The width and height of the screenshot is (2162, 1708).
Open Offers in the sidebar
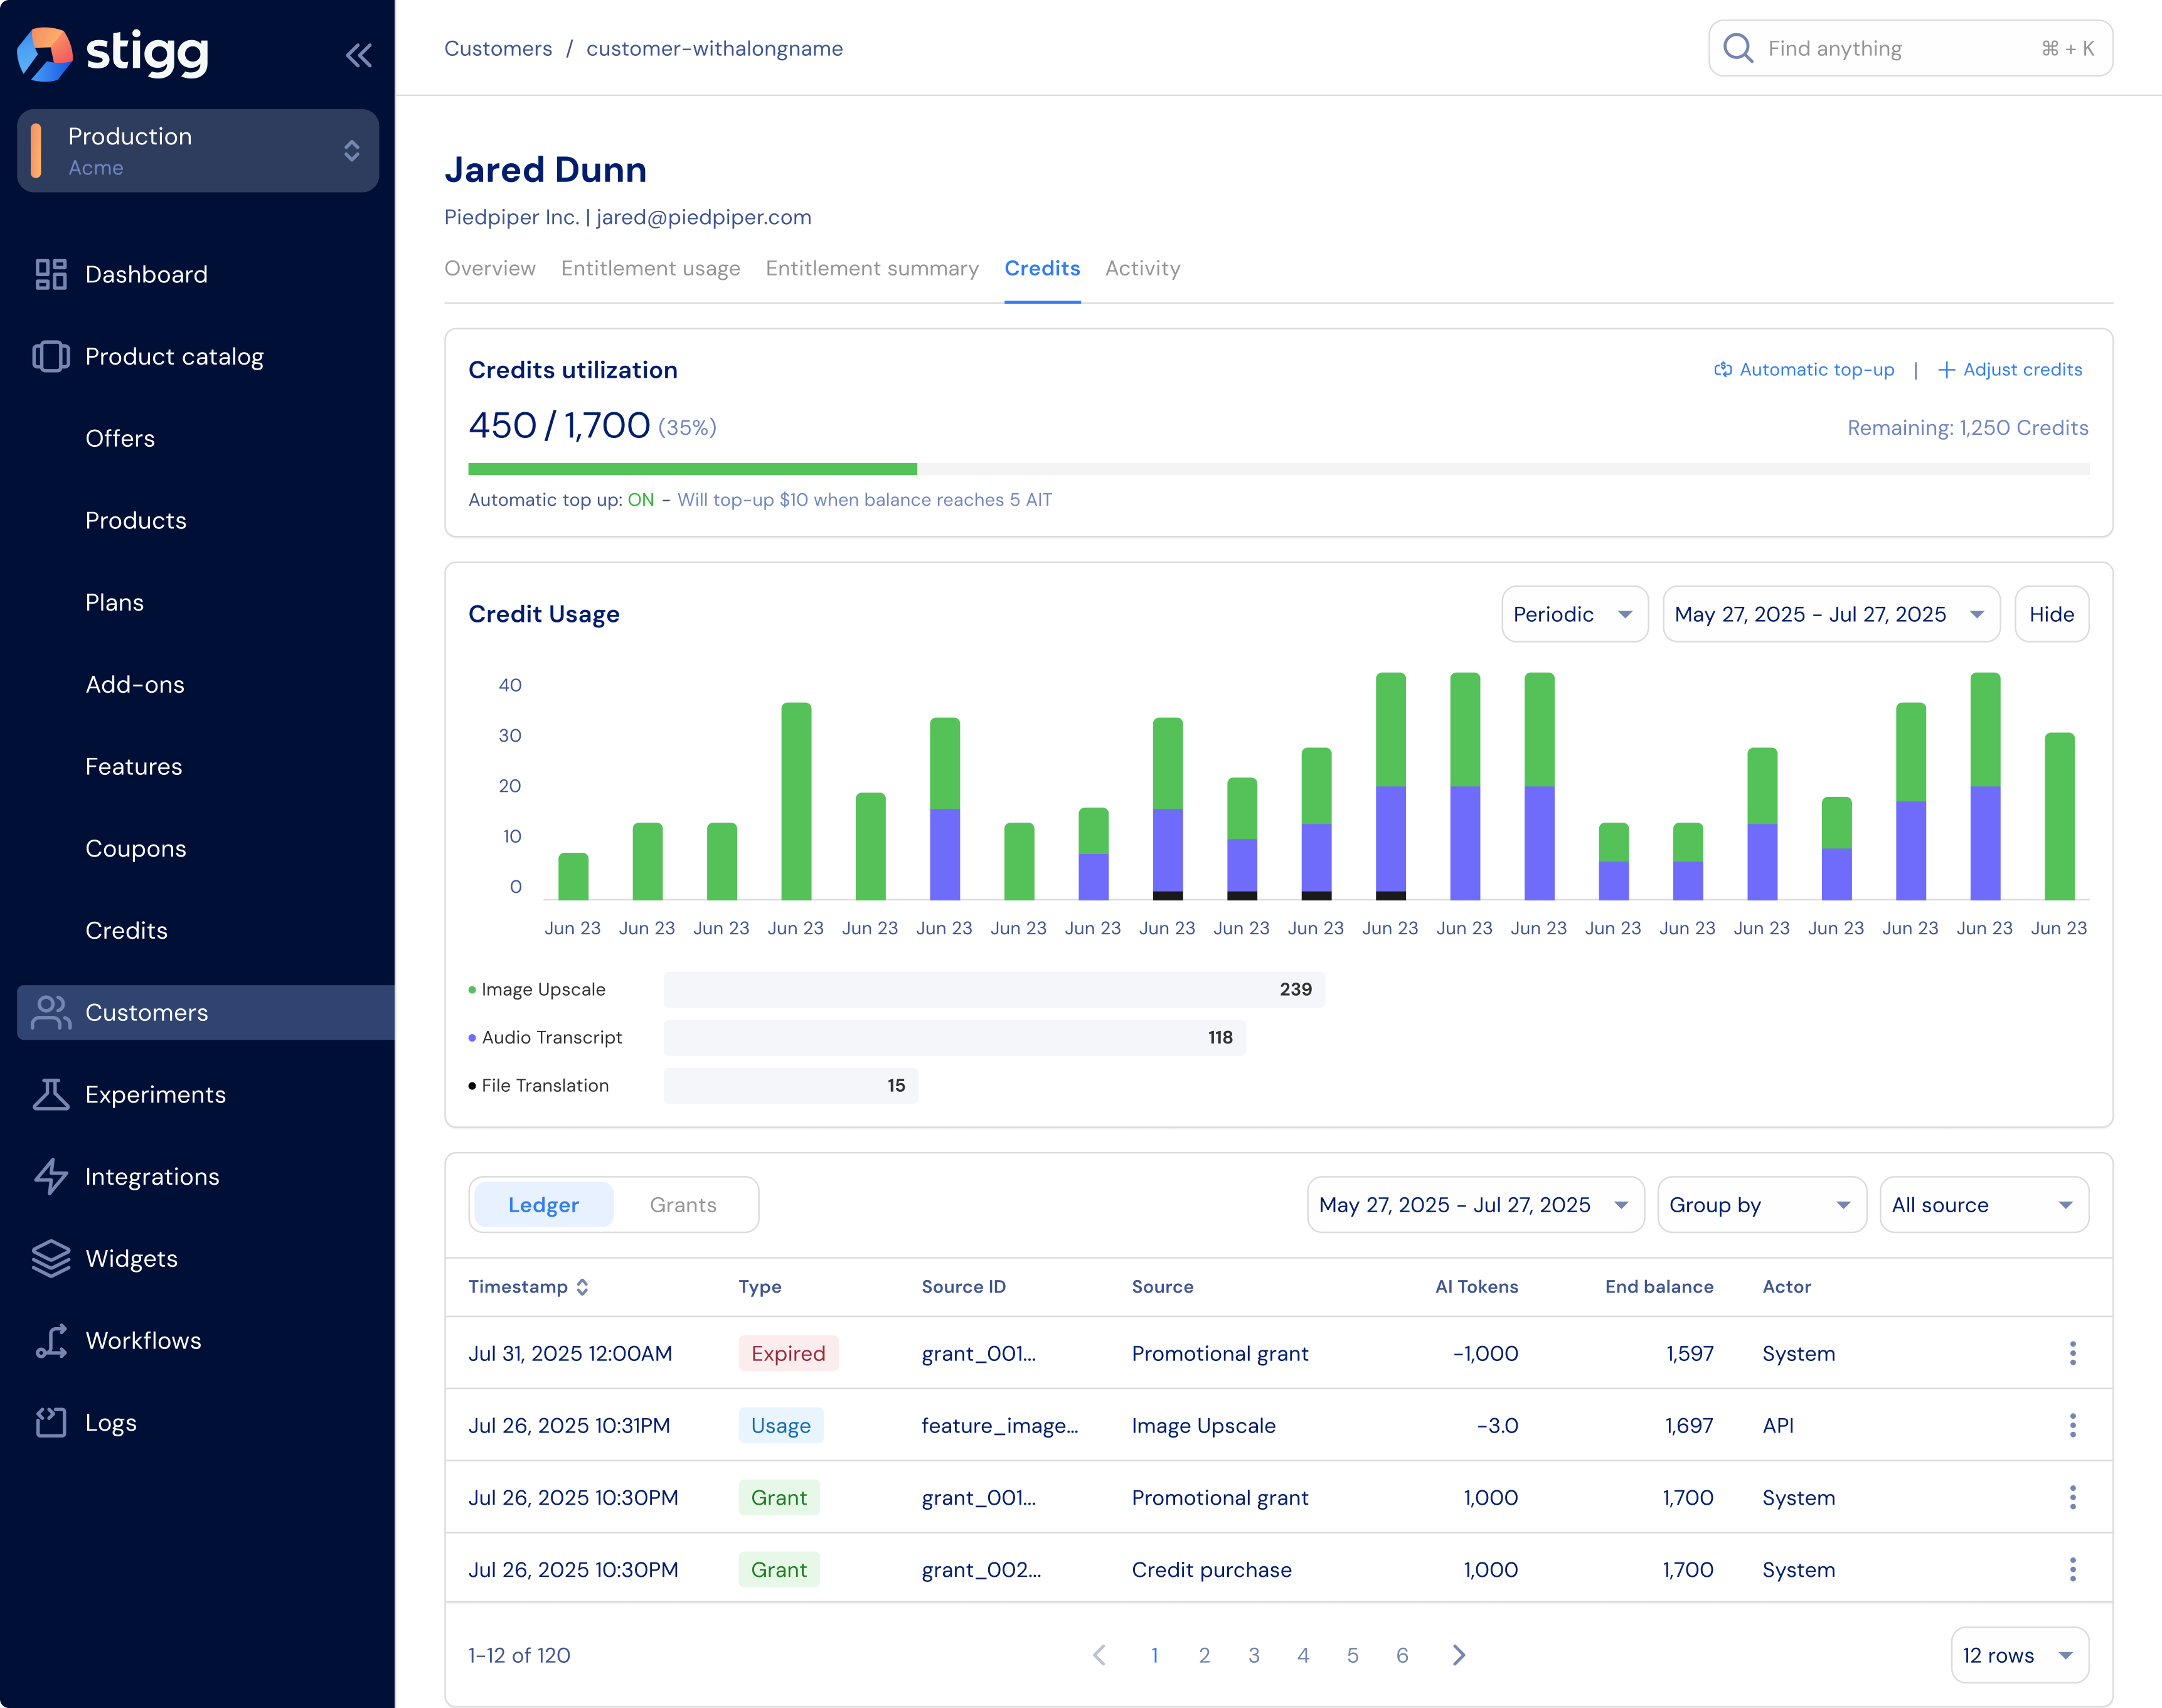coord(120,438)
